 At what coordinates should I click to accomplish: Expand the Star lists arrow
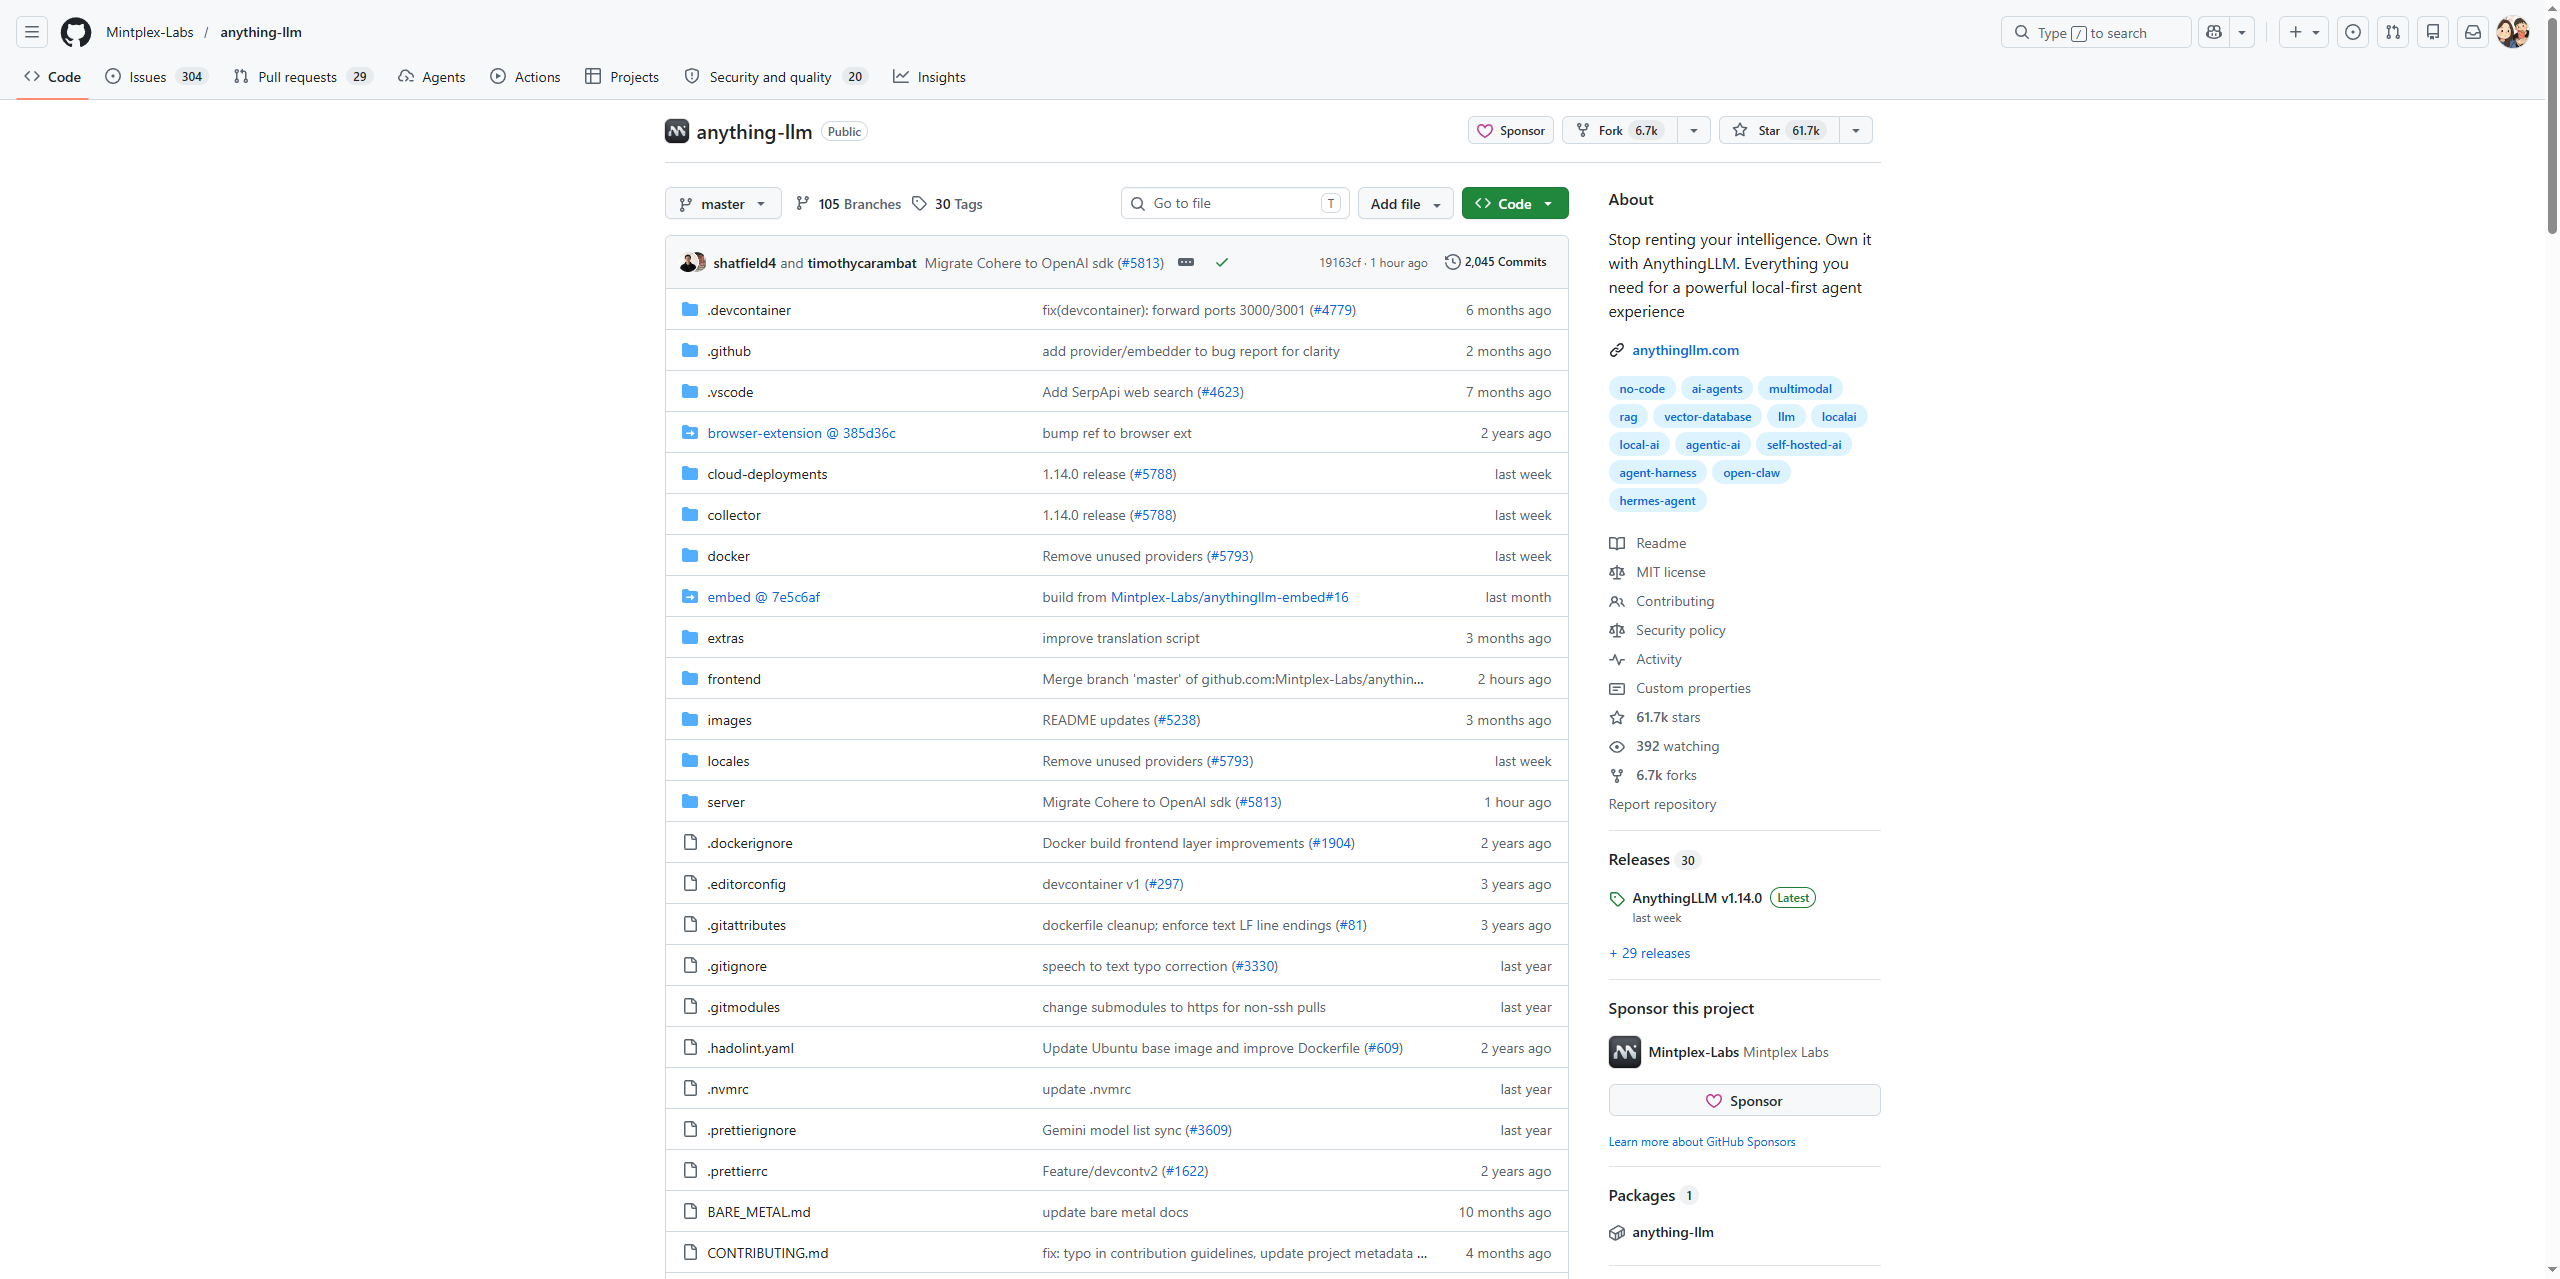click(1856, 130)
